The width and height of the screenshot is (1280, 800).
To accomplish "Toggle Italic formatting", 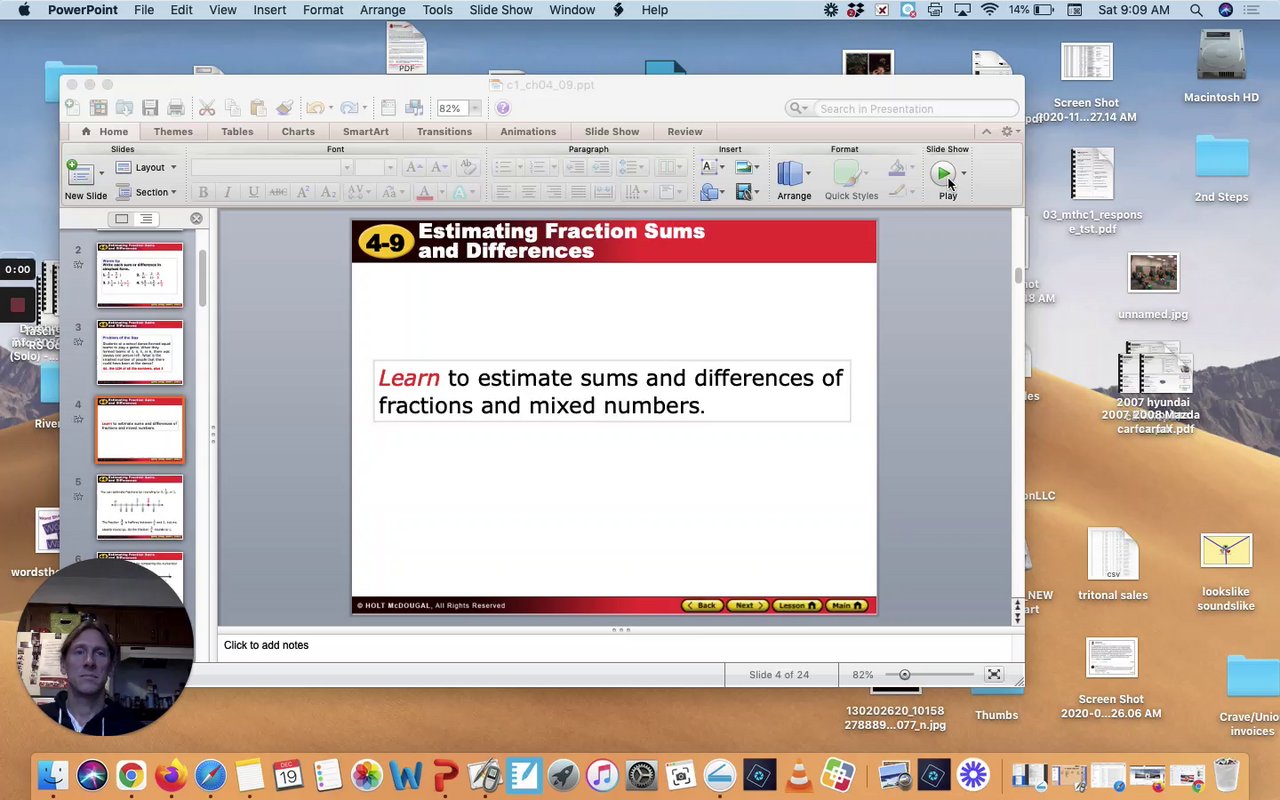I will coord(228,192).
